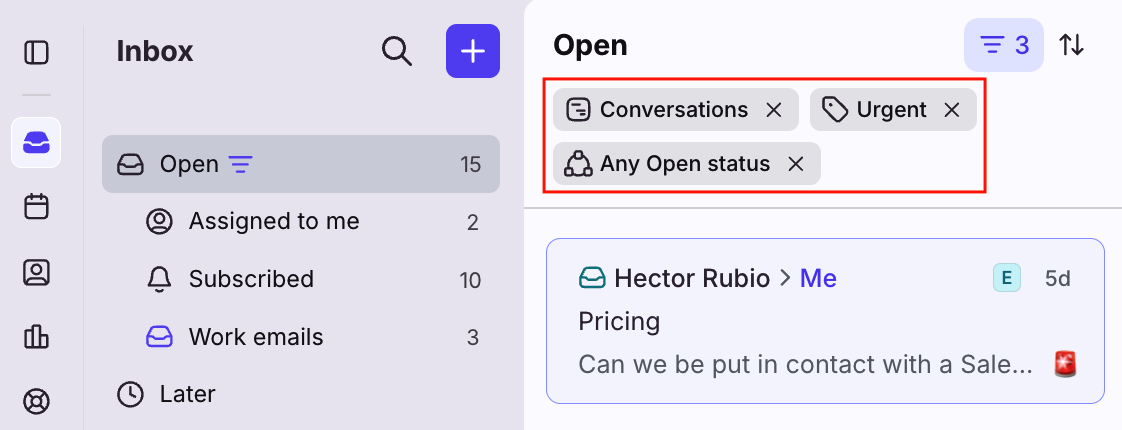Viewport: 1122px width, 430px height.
Task: Click the search magnifier icon
Action: [397, 51]
